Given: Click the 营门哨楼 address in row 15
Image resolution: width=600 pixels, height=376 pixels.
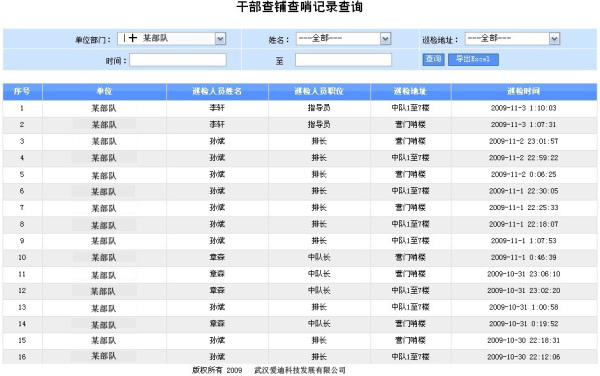Looking at the screenshot, I should 410,340.
